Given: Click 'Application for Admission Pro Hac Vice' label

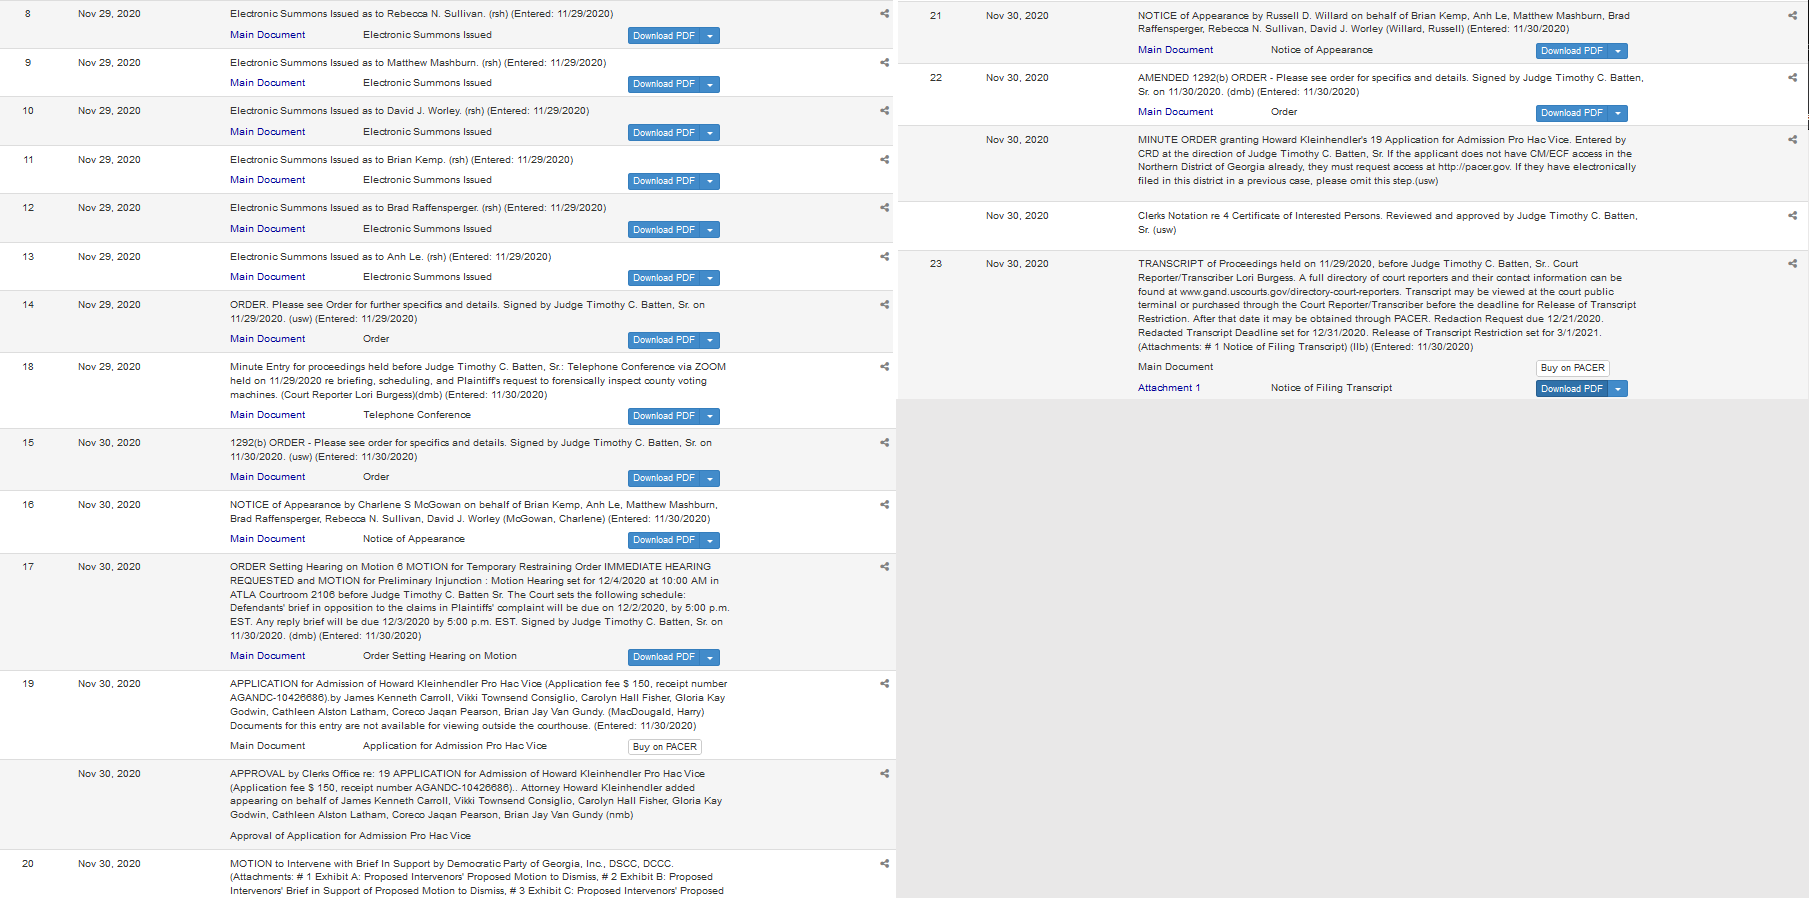Looking at the screenshot, I should click(455, 746).
